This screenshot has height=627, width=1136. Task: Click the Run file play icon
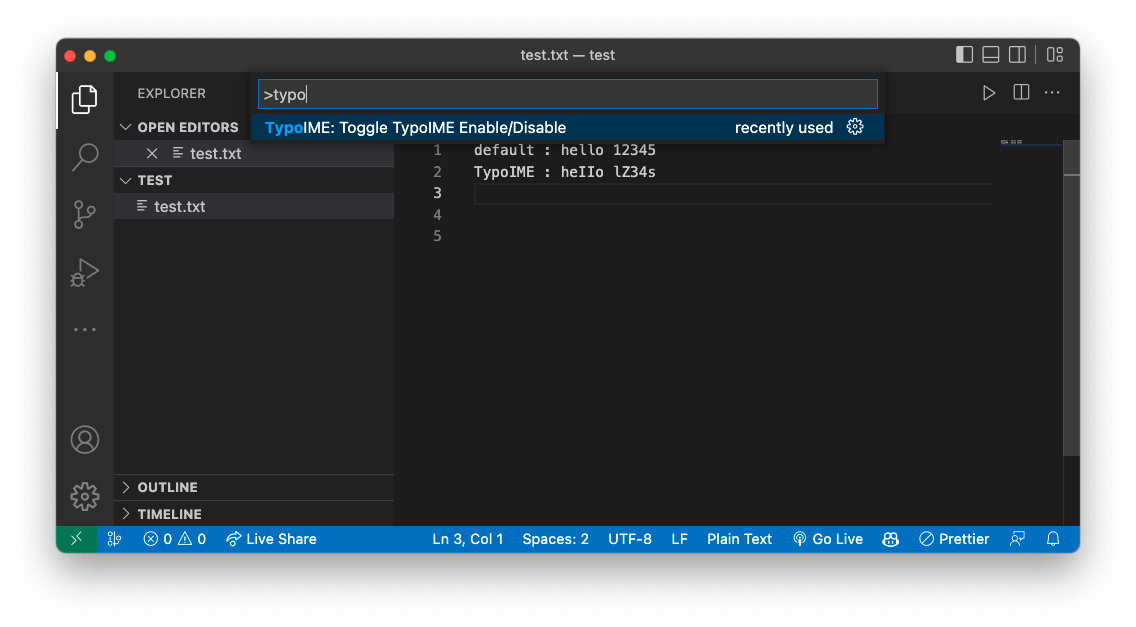pos(988,93)
